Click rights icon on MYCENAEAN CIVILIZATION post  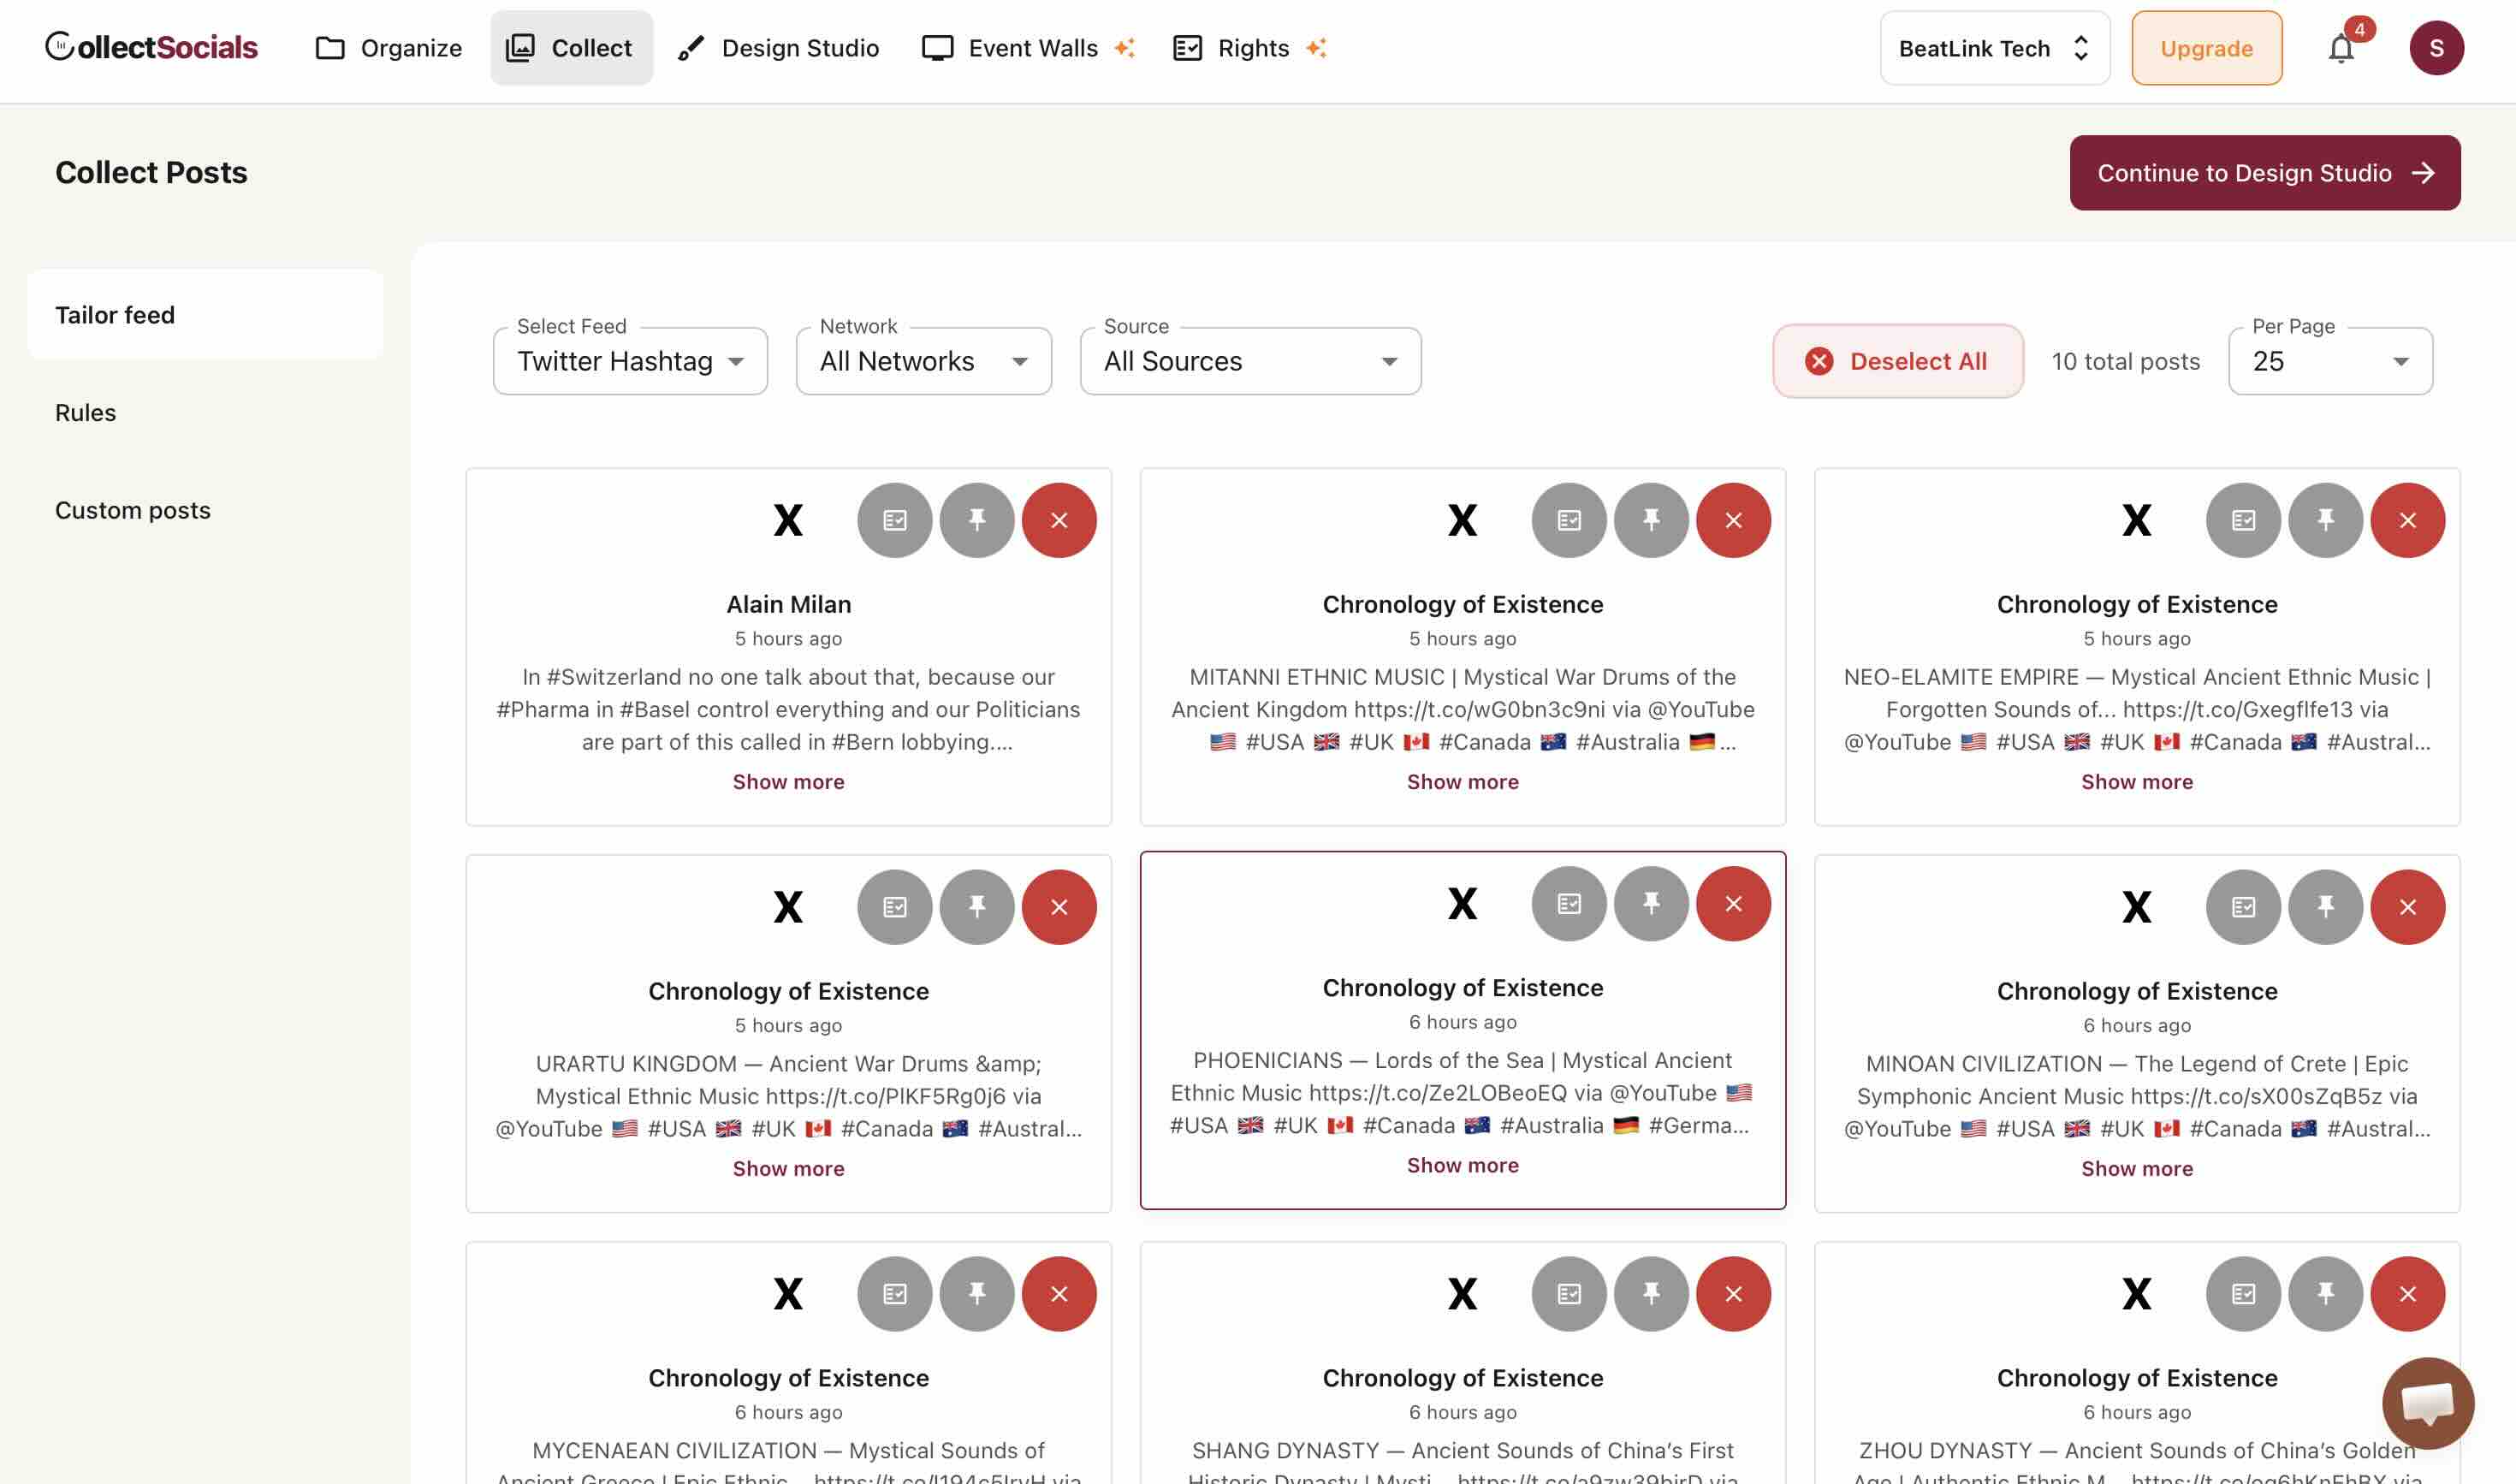pos(894,1294)
